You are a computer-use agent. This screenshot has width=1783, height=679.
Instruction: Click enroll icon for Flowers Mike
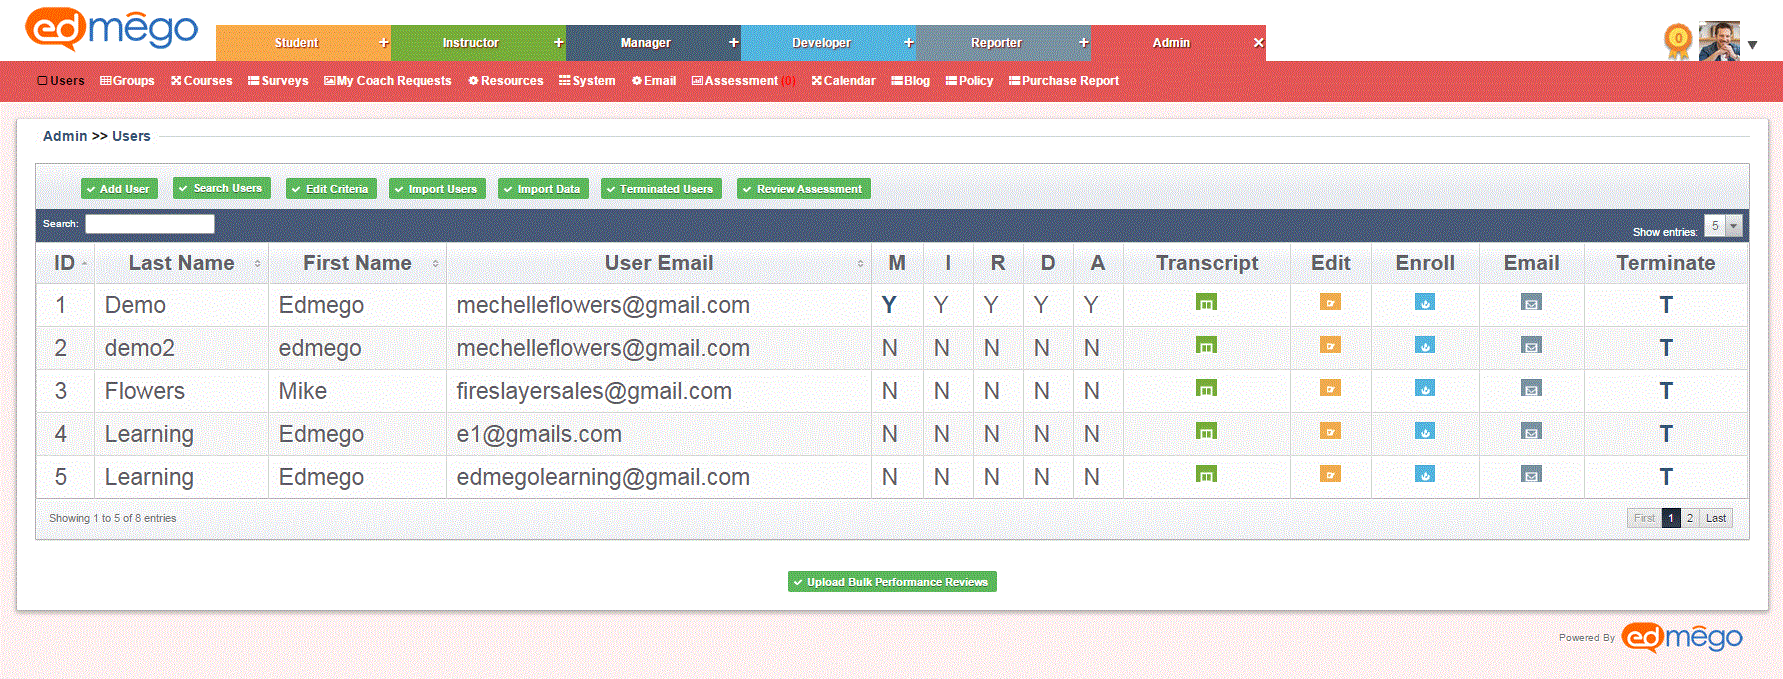[1425, 388]
